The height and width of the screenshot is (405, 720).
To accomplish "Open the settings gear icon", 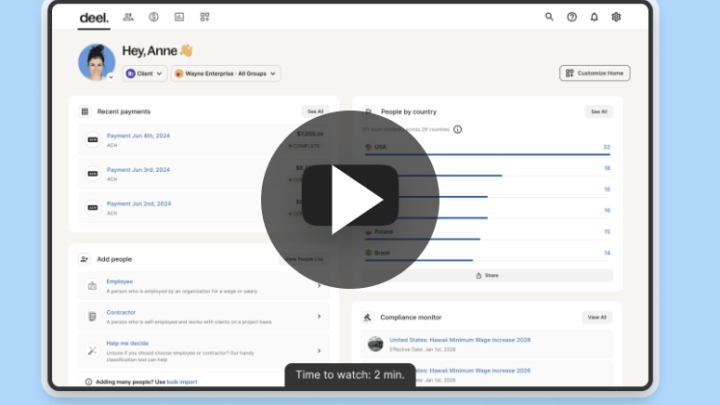I will (616, 17).
